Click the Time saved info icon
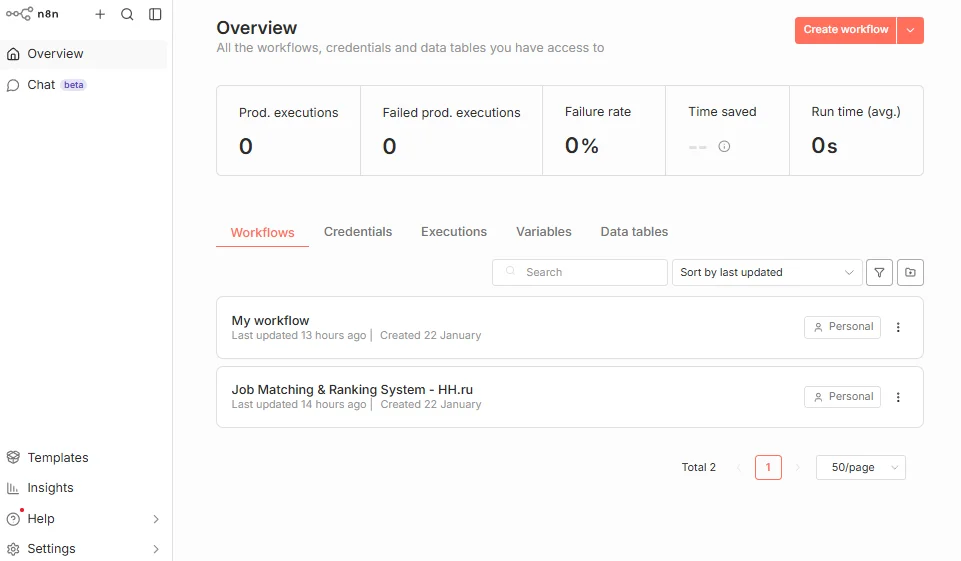 tap(724, 146)
